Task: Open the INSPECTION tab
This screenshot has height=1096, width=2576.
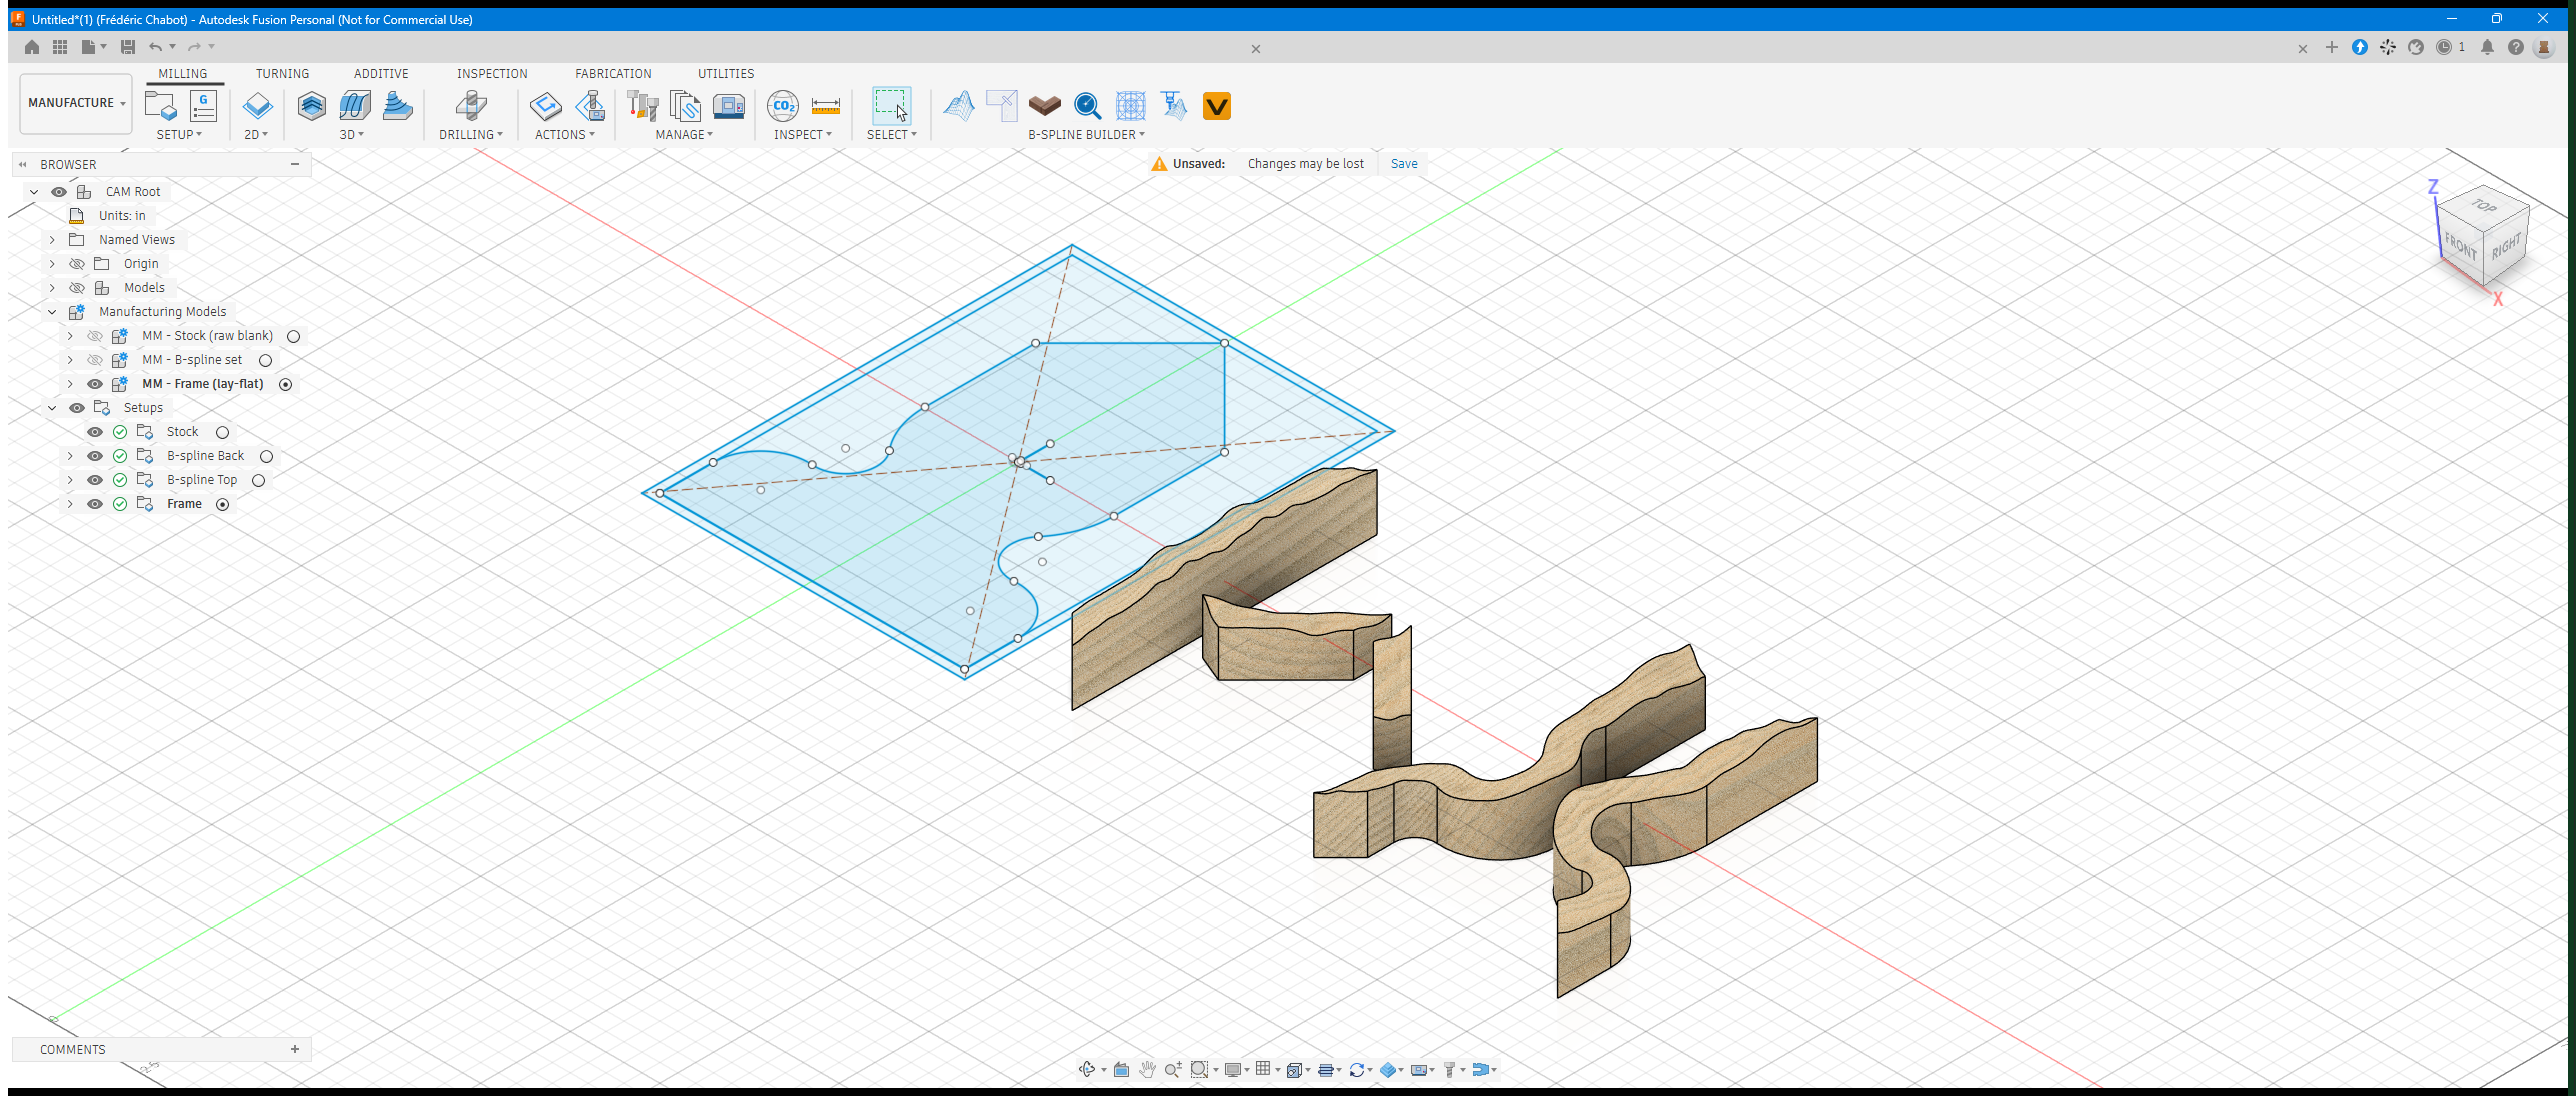Action: click(492, 74)
